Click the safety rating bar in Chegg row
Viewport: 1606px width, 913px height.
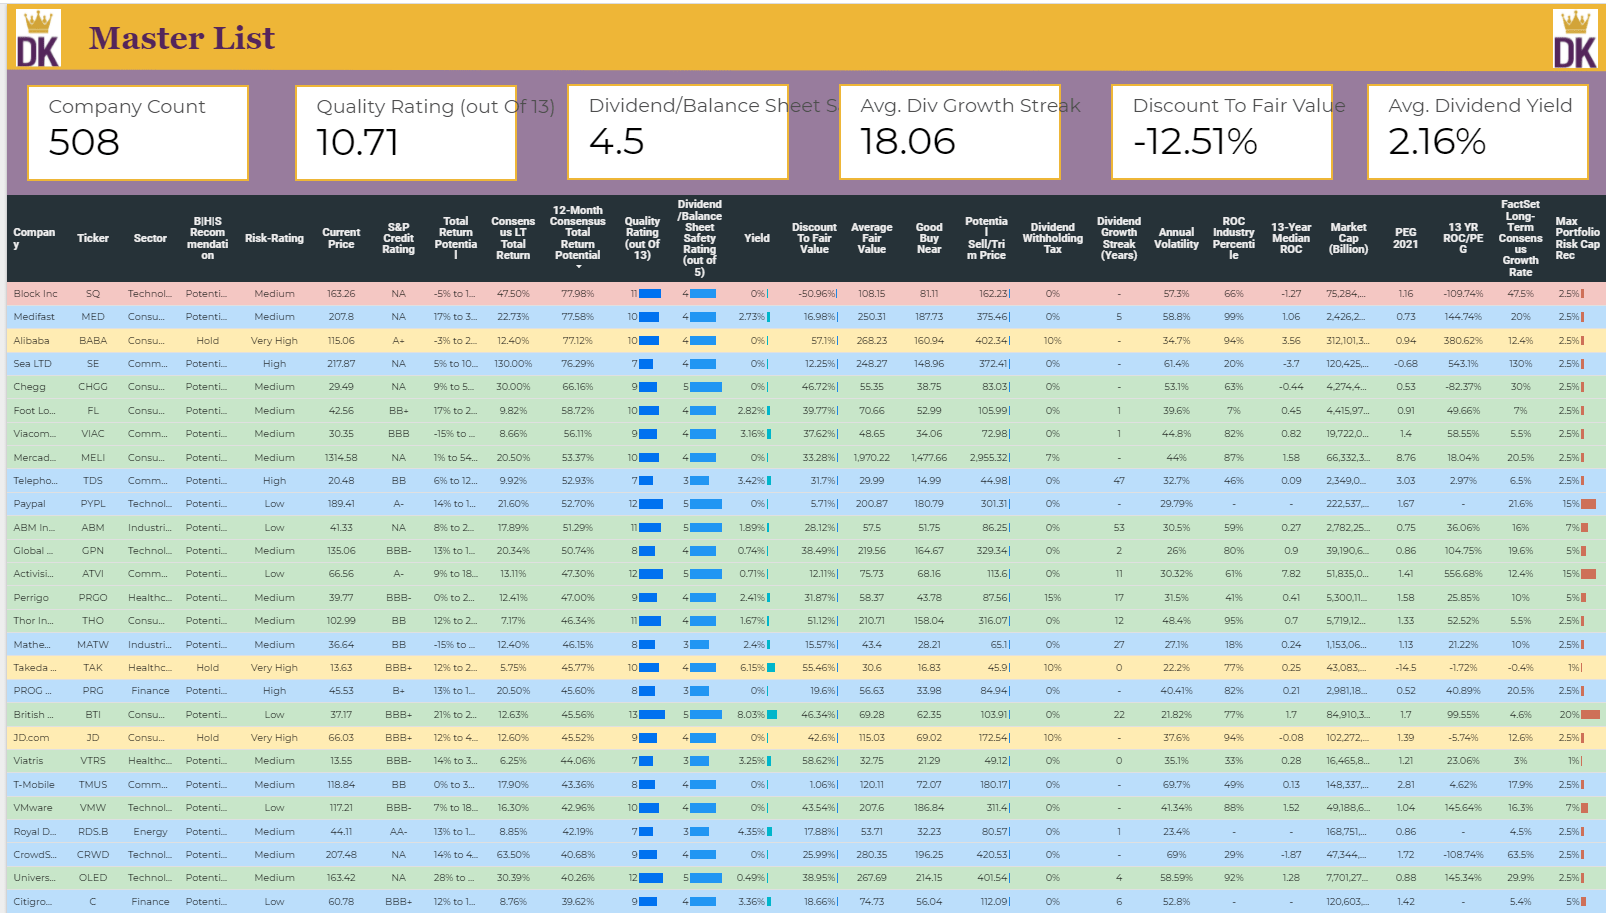tap(706, 387)
